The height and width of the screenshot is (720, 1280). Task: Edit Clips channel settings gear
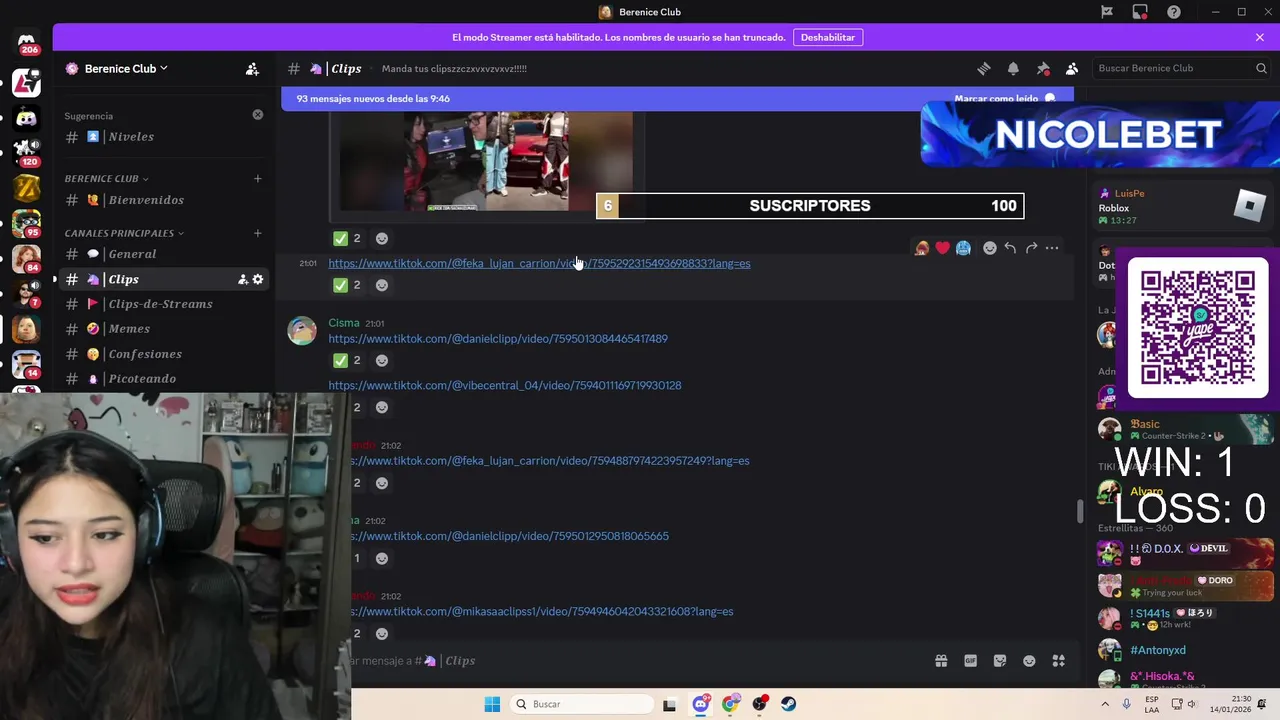257,279
